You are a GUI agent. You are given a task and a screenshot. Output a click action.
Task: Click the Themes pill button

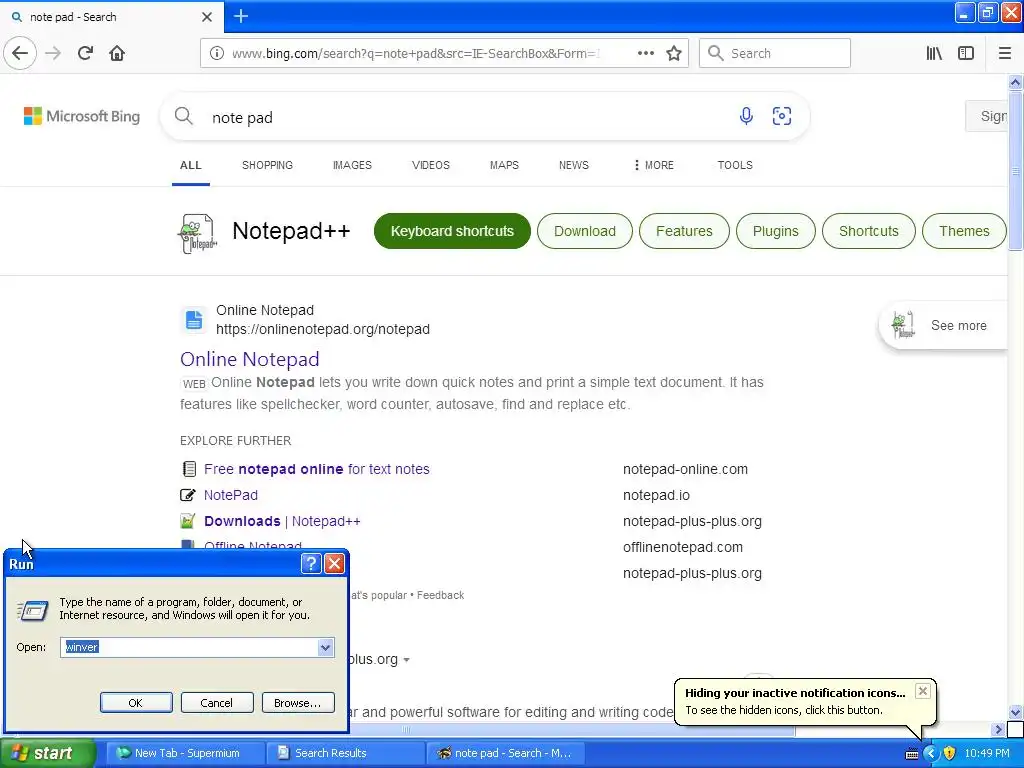(964, 231)
